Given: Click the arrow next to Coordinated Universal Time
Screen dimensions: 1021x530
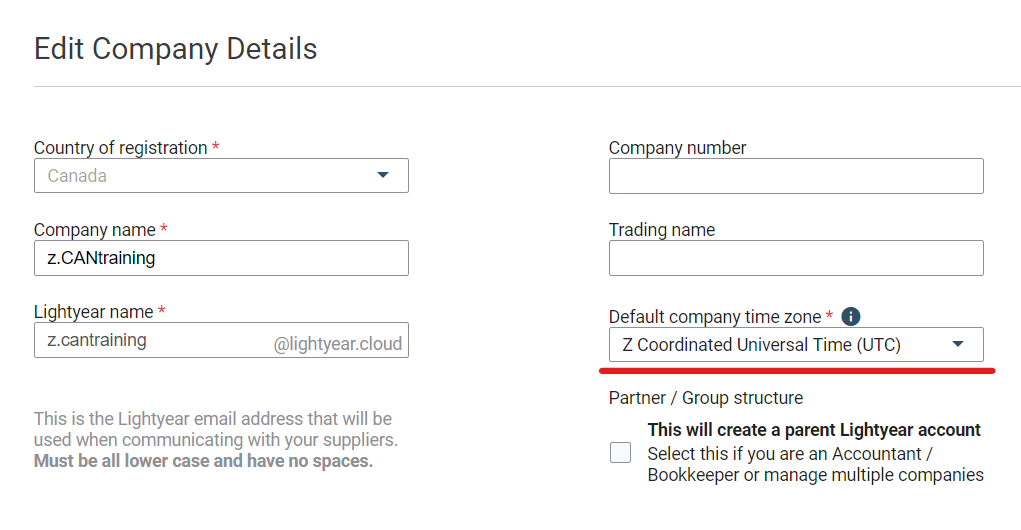Looking at the screenshot, I should pyautogui.click(x=957, y=344).
